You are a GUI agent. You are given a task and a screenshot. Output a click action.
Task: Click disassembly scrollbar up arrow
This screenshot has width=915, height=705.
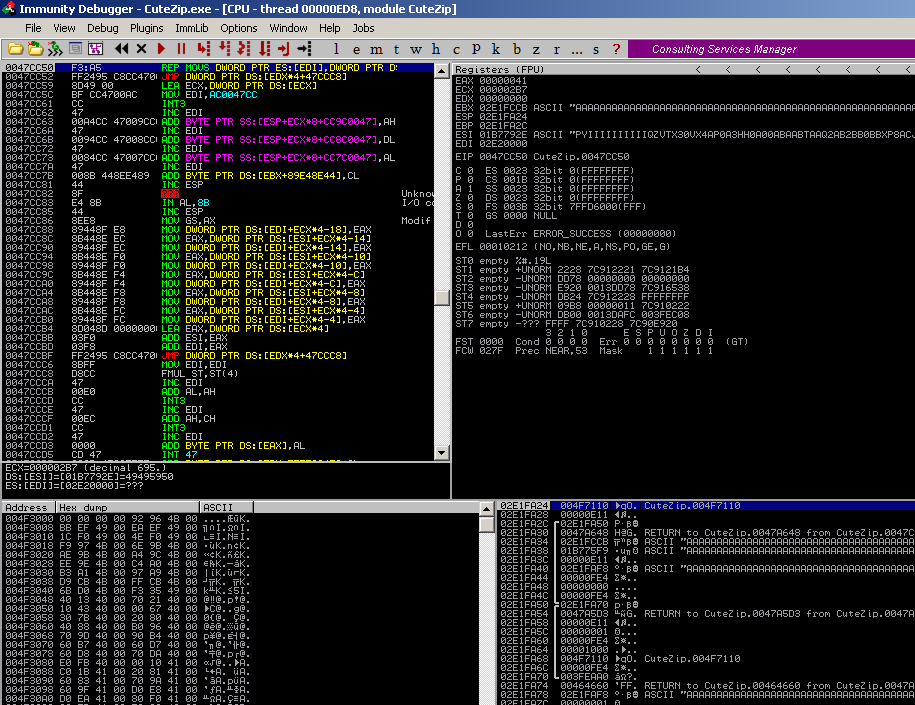click(x=442, y=70)
